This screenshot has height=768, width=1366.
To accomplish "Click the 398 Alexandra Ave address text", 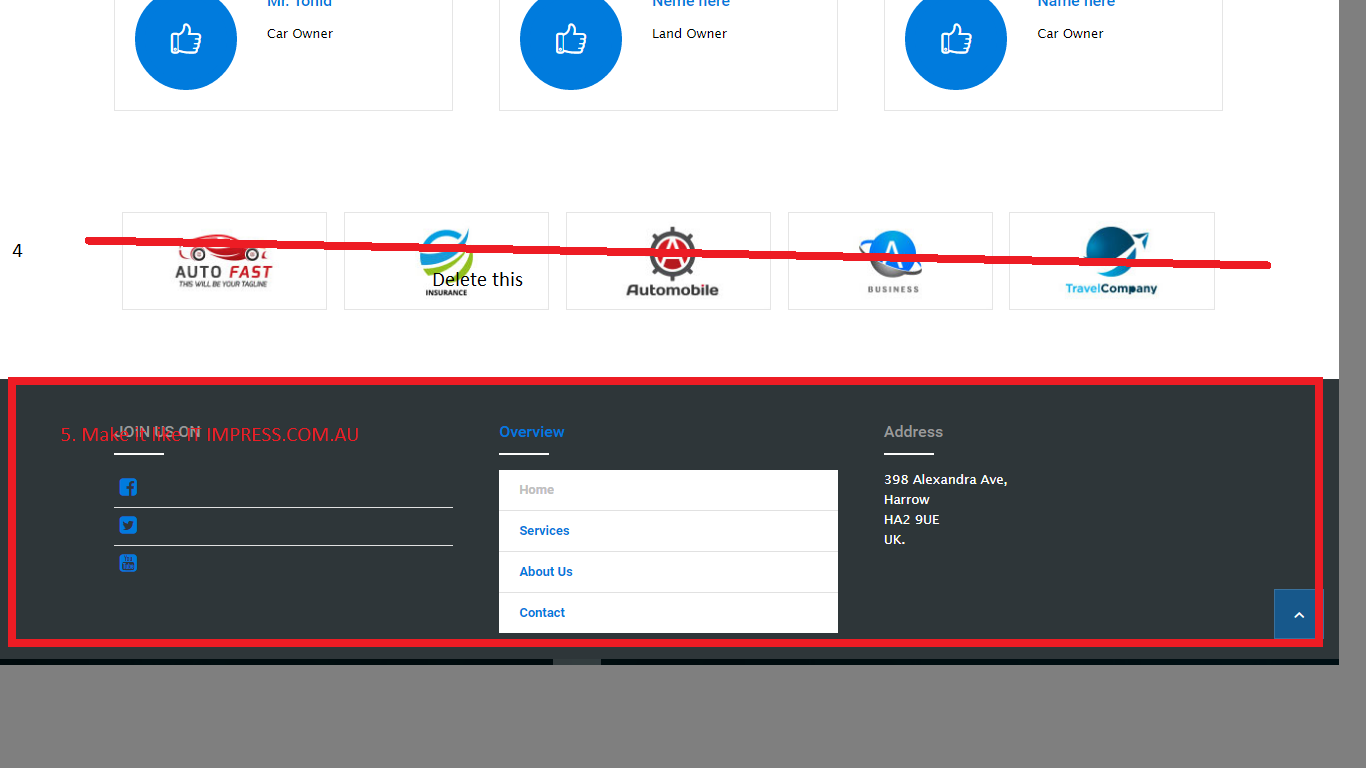I will coord(945,480).
